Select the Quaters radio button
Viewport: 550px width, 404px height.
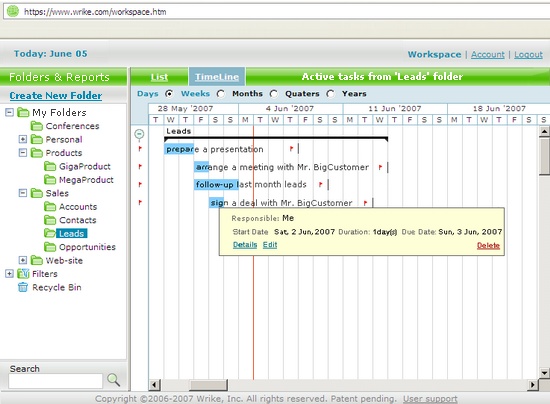[x=330, y=94]
